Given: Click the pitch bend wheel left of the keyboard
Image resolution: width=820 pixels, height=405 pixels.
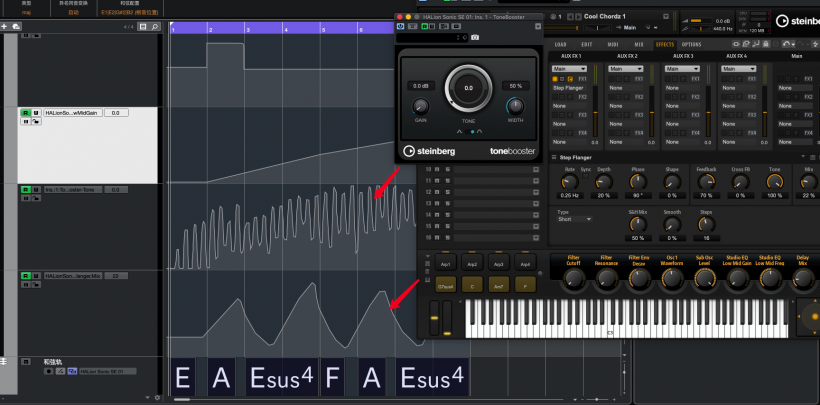Looking at the screenshot, I should click(x=434, y=318).
